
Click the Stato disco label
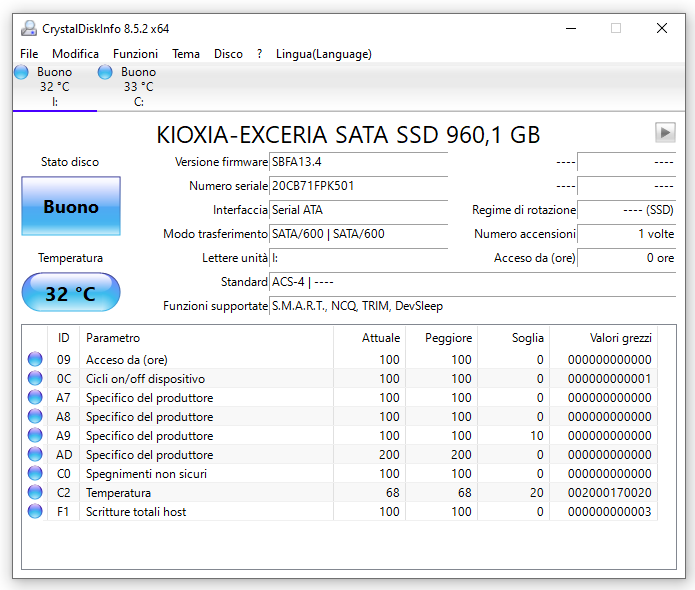point(70,162)
